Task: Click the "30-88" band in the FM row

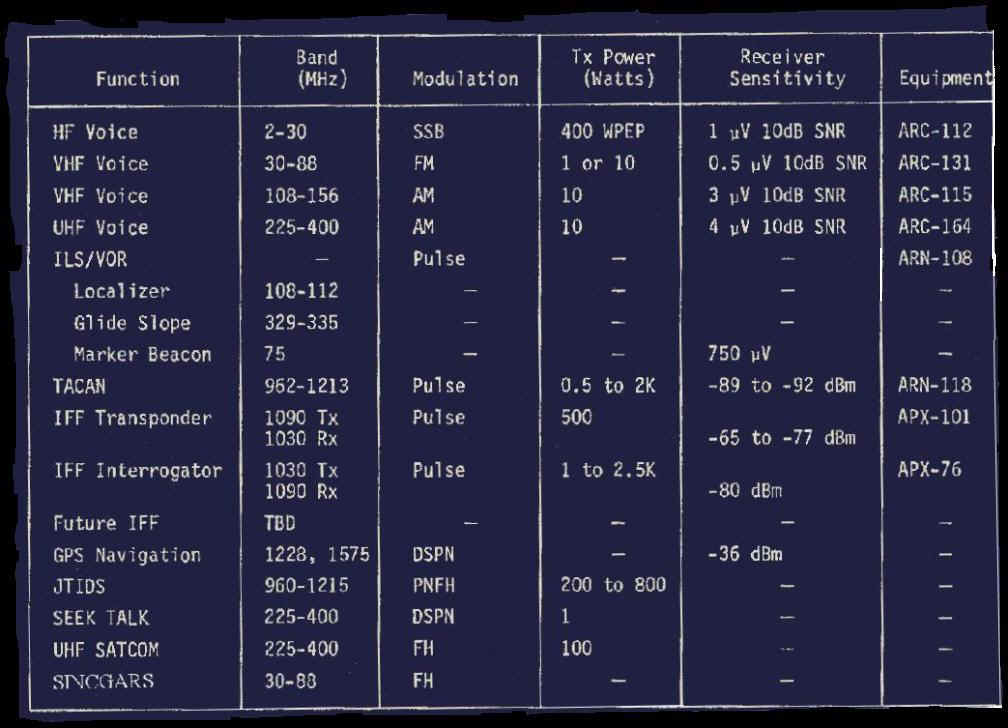Action: coord(291,163)
